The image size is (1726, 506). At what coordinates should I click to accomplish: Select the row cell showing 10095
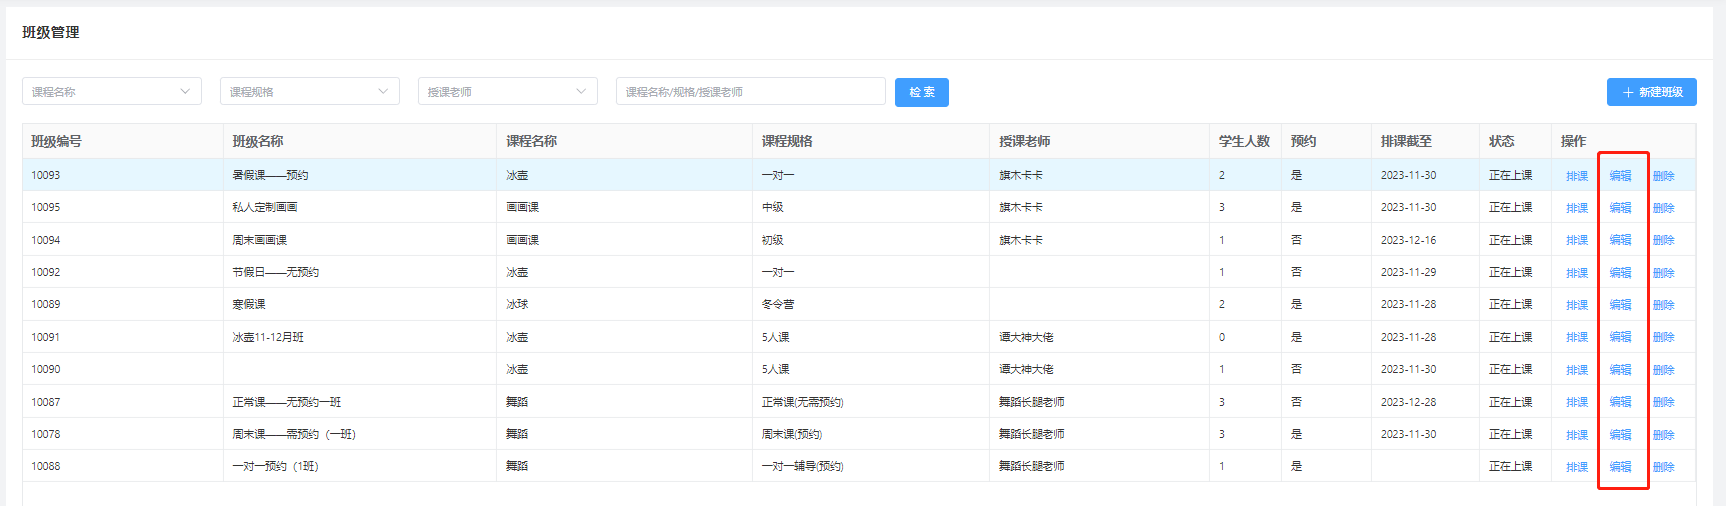[x=46, y=207]
